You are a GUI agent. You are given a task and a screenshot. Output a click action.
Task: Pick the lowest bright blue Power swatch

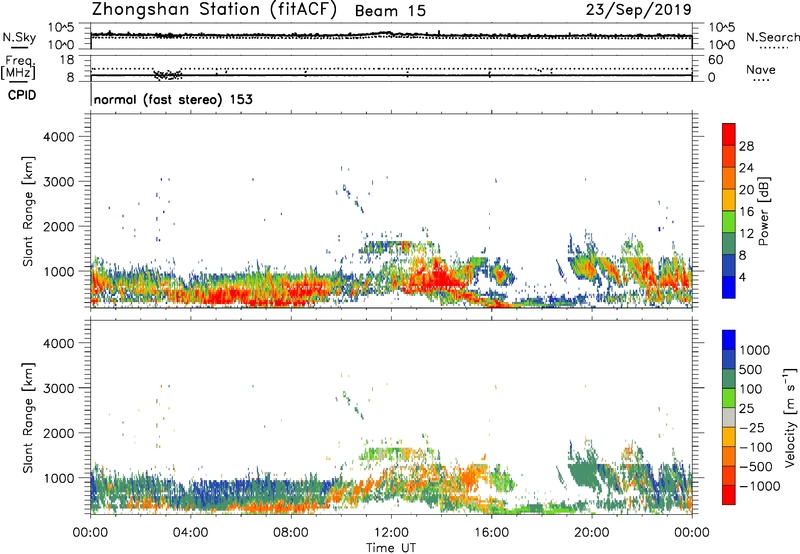(729, 287)
